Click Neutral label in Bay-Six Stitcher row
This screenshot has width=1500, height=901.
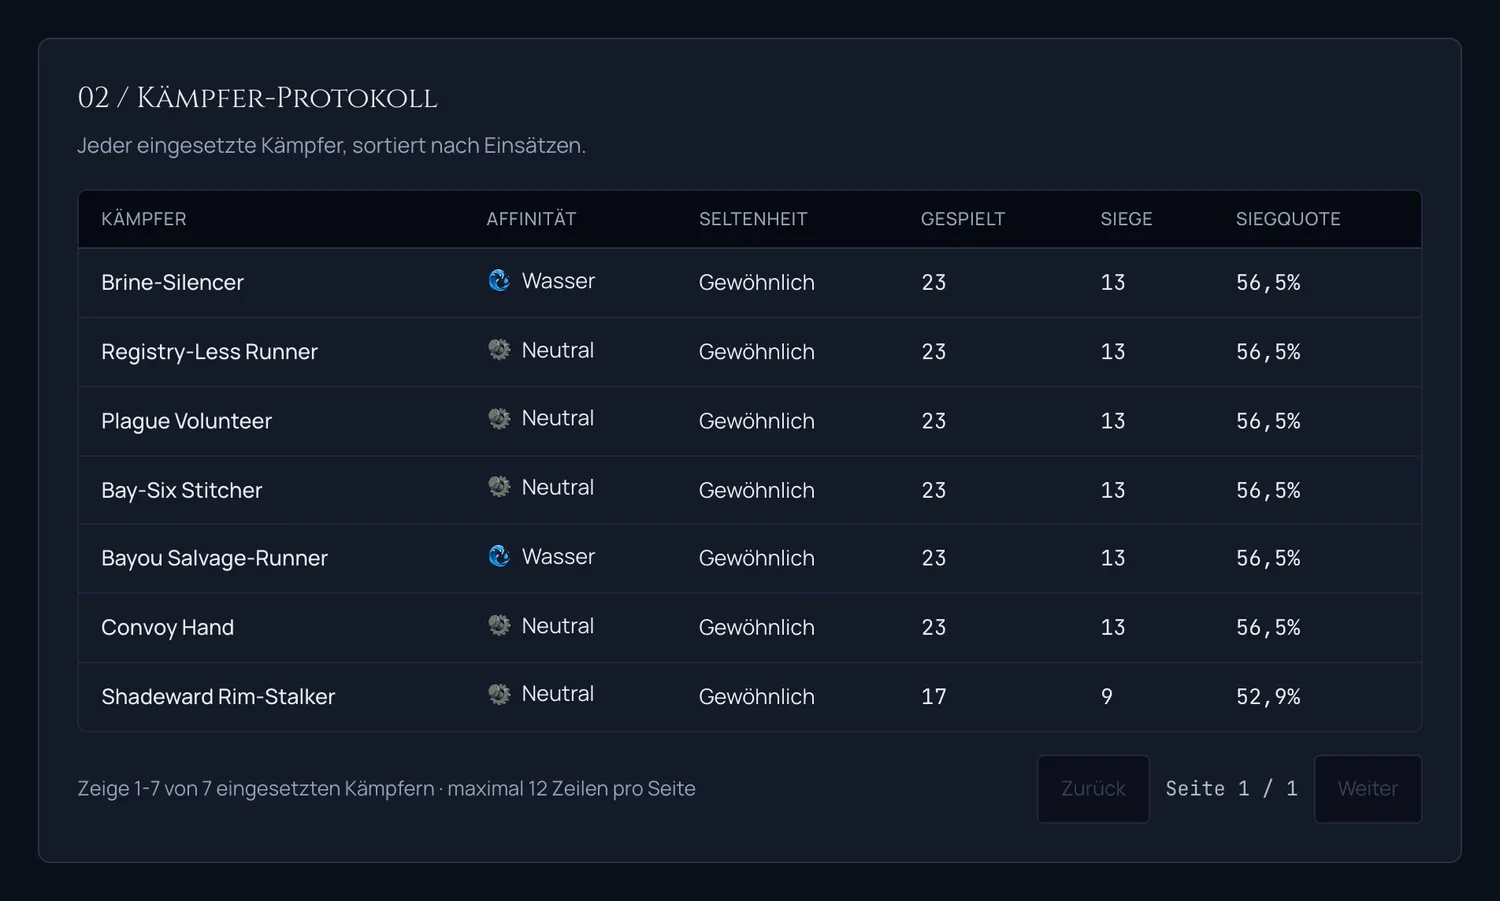pyautogui.click(x=558, y=487)
